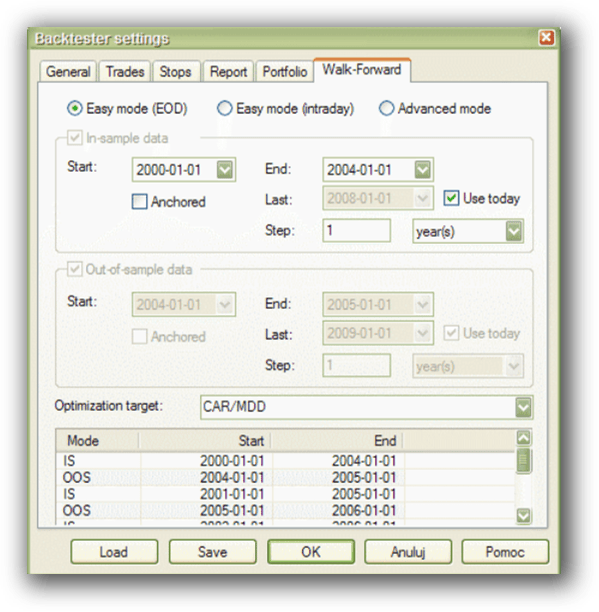Select the Walk-Forward tab
This screenshot has width=599, height=612.
(x=362, y=70)
